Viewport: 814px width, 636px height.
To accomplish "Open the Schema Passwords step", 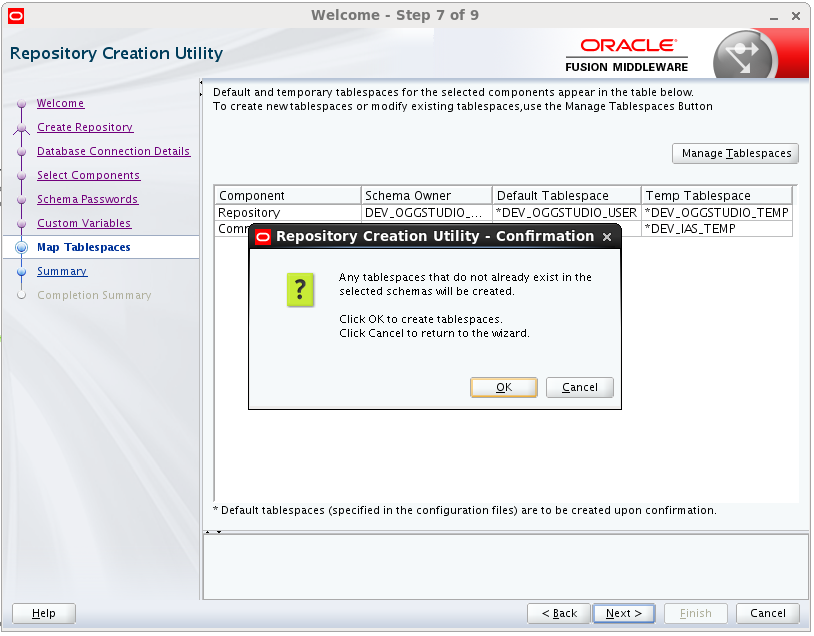I will (87, 199).
